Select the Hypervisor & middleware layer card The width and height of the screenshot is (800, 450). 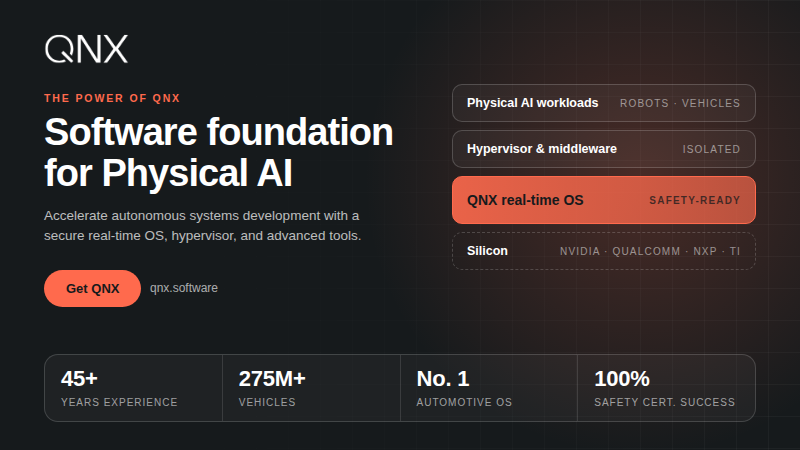coord(604,149)
